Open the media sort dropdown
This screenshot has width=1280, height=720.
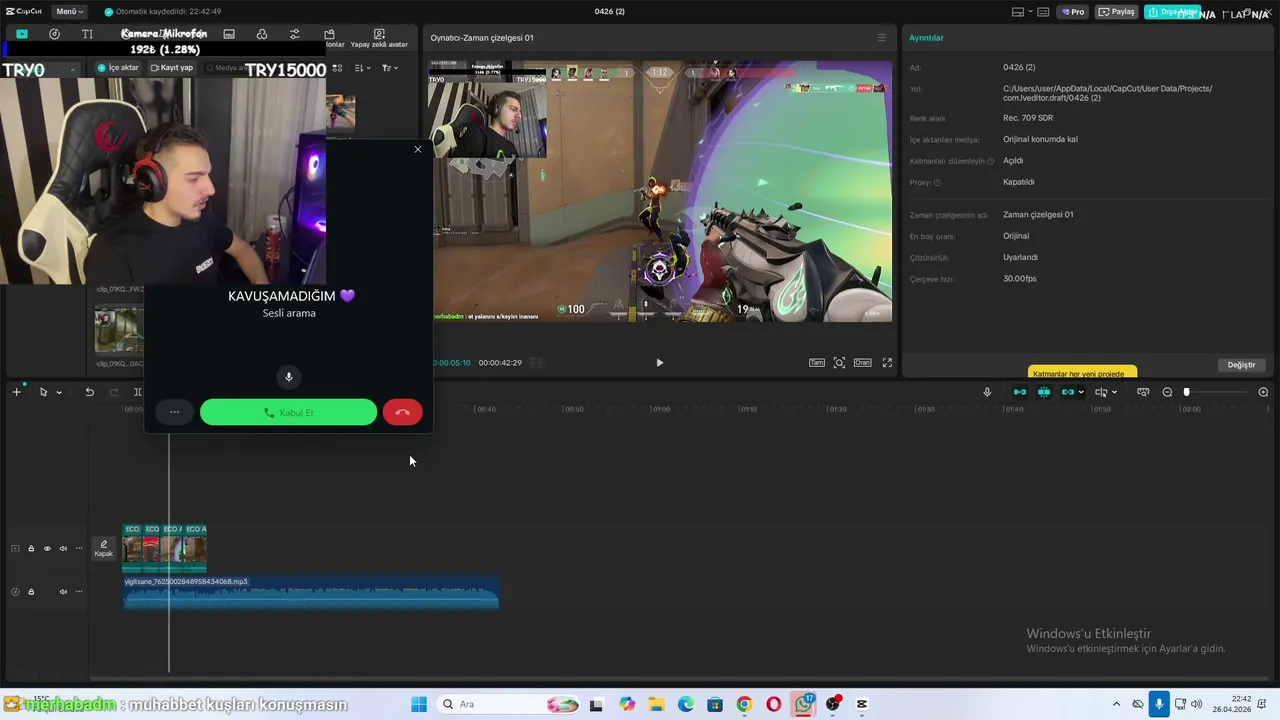[x=363, y=68]
